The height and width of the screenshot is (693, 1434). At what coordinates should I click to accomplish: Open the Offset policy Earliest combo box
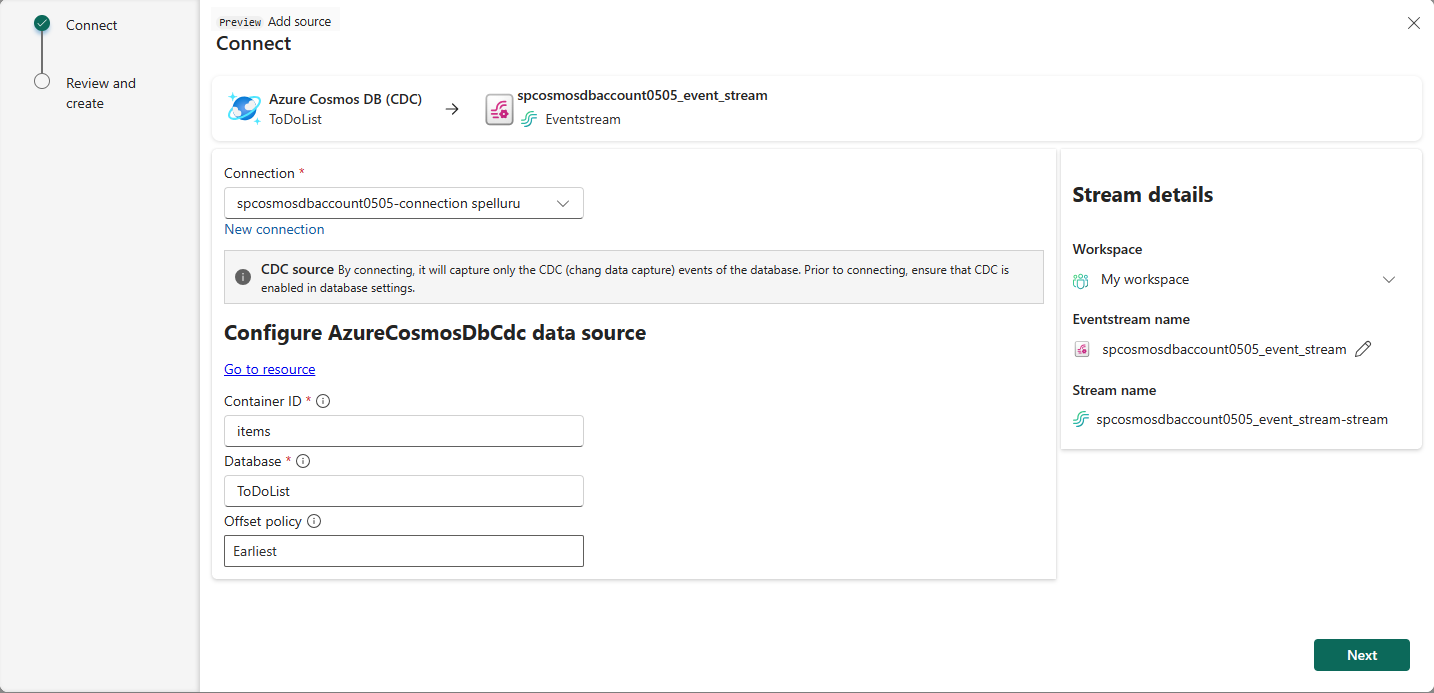coord(404,551)
